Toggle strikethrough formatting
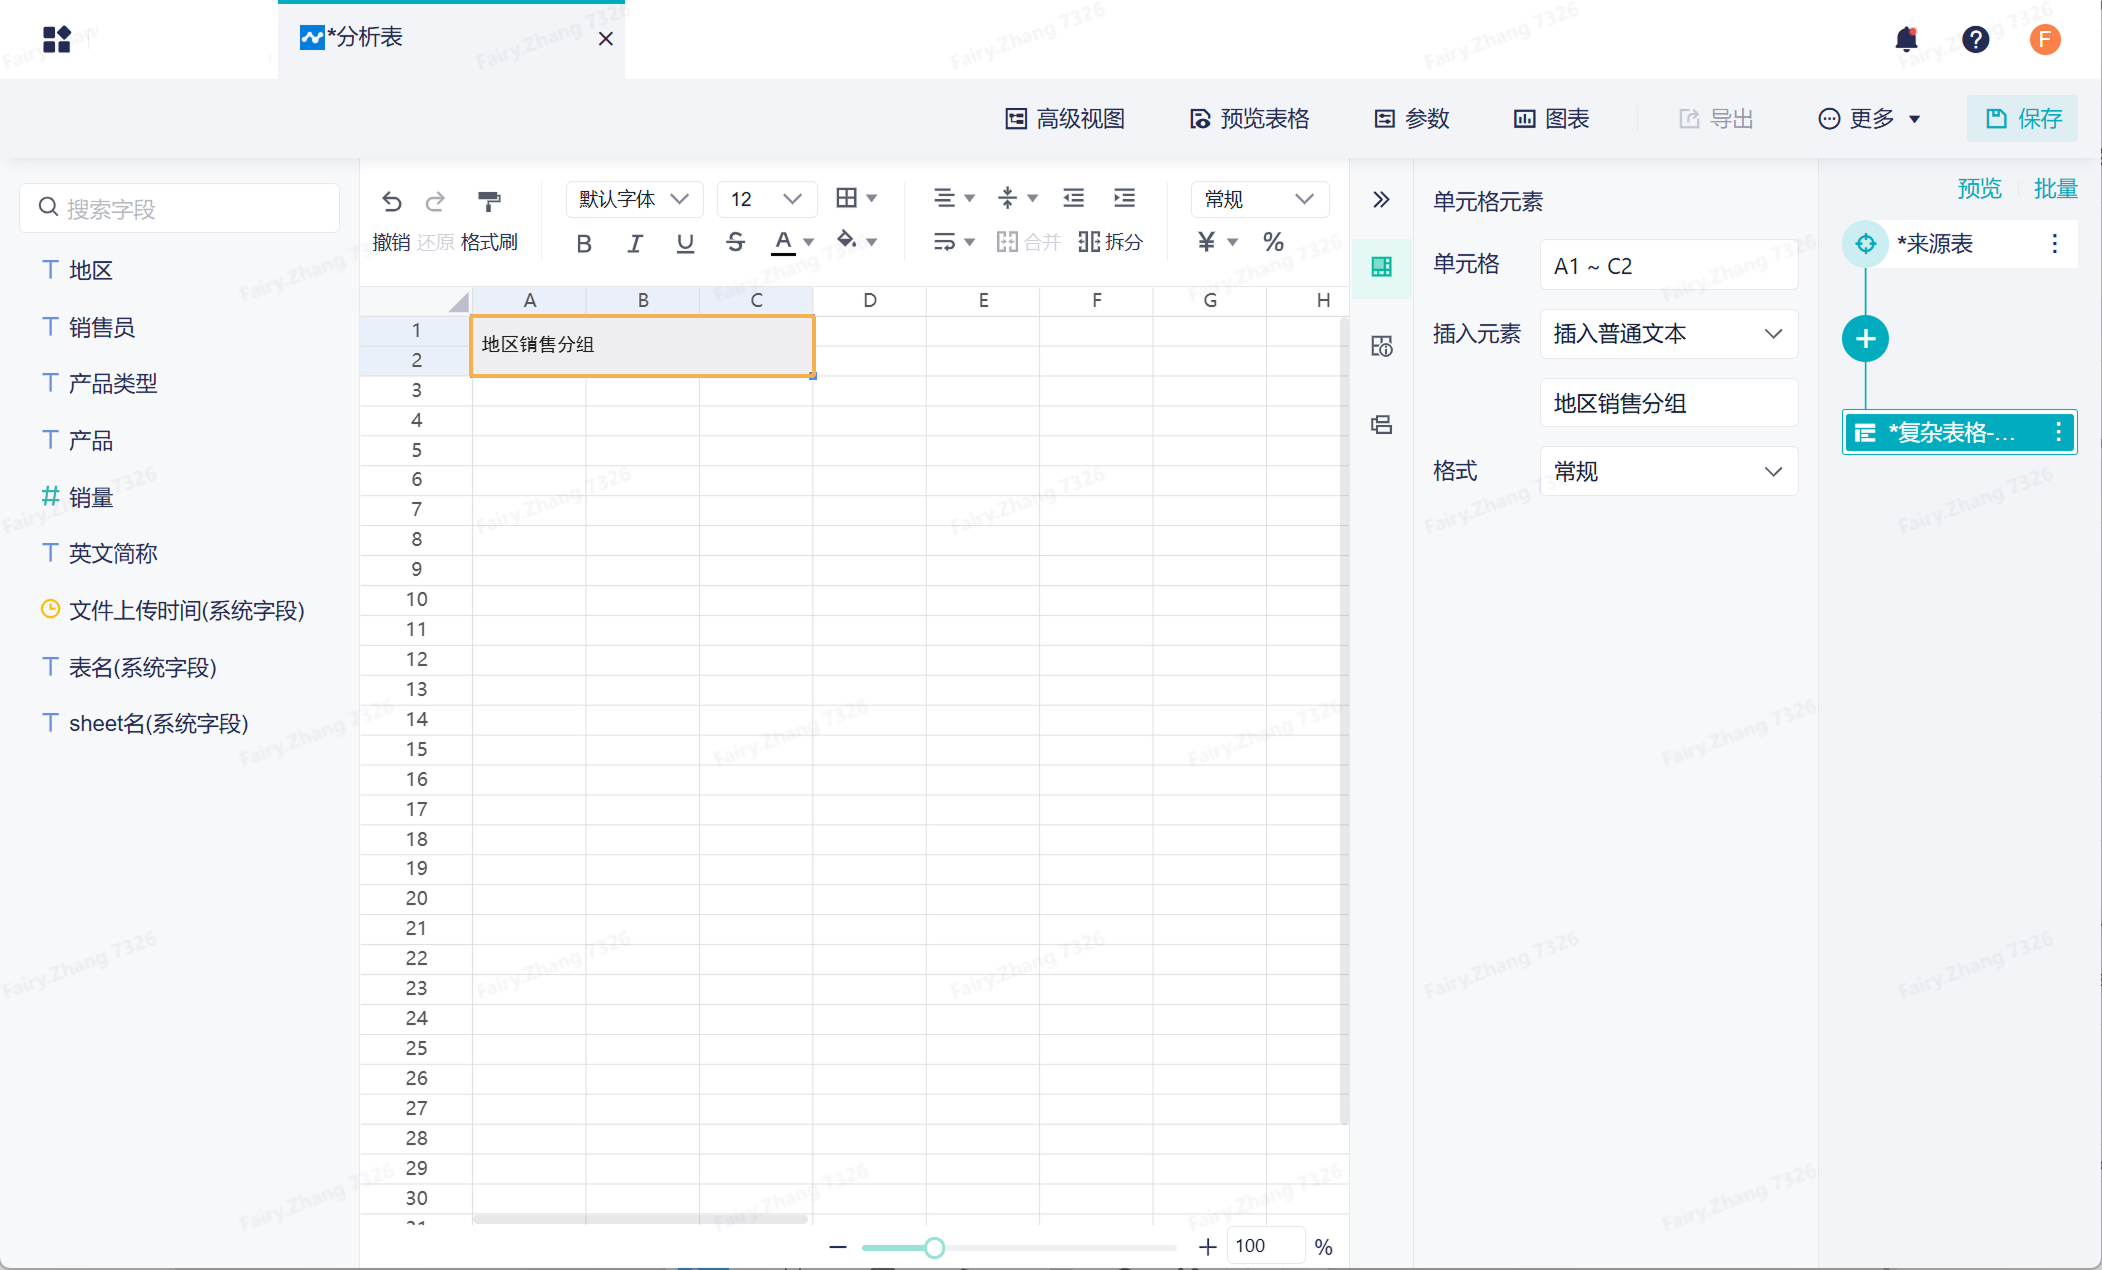2102x1270 pixels. click(x=735, y=243)
